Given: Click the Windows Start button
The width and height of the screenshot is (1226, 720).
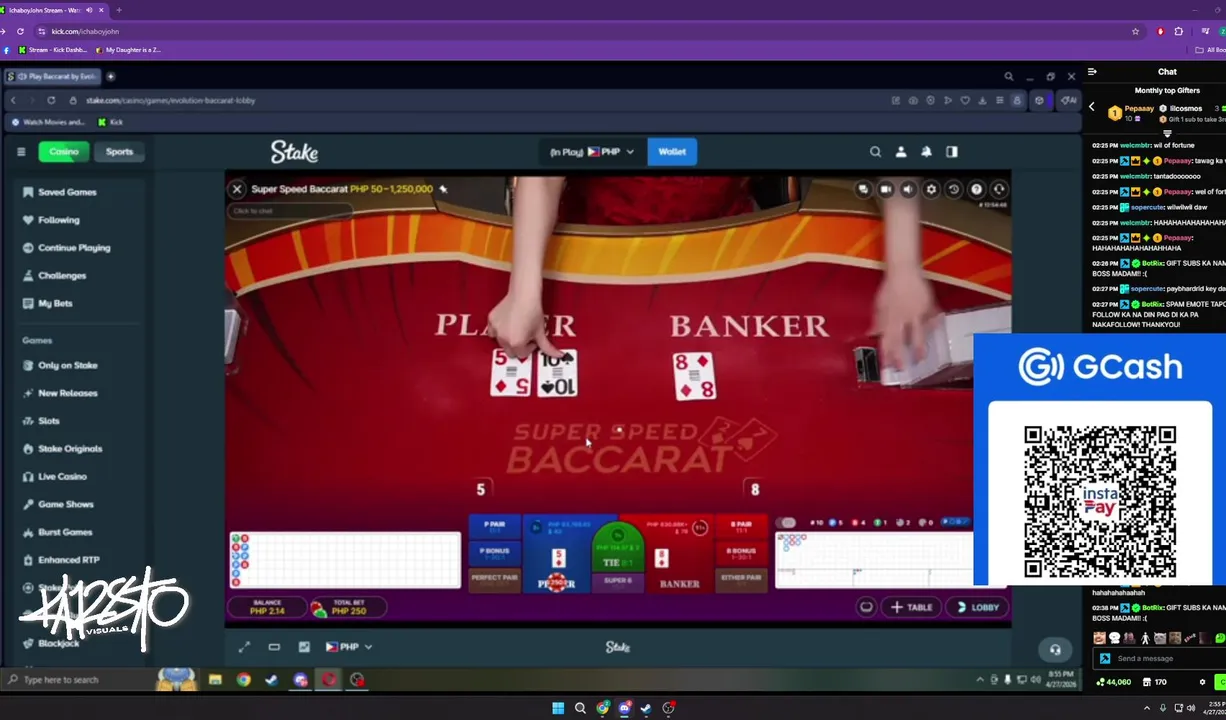Looking at the screenshot, I should point(558,708).
